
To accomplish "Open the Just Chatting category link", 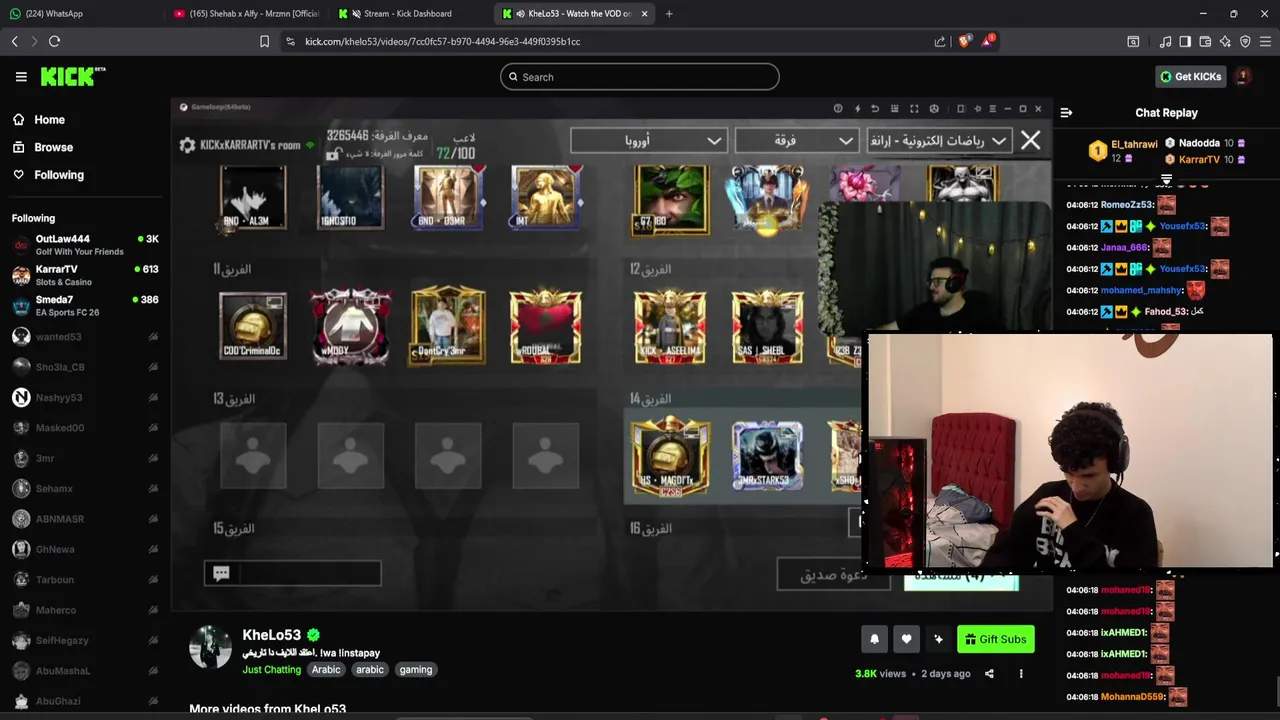I will pos(271,670).
